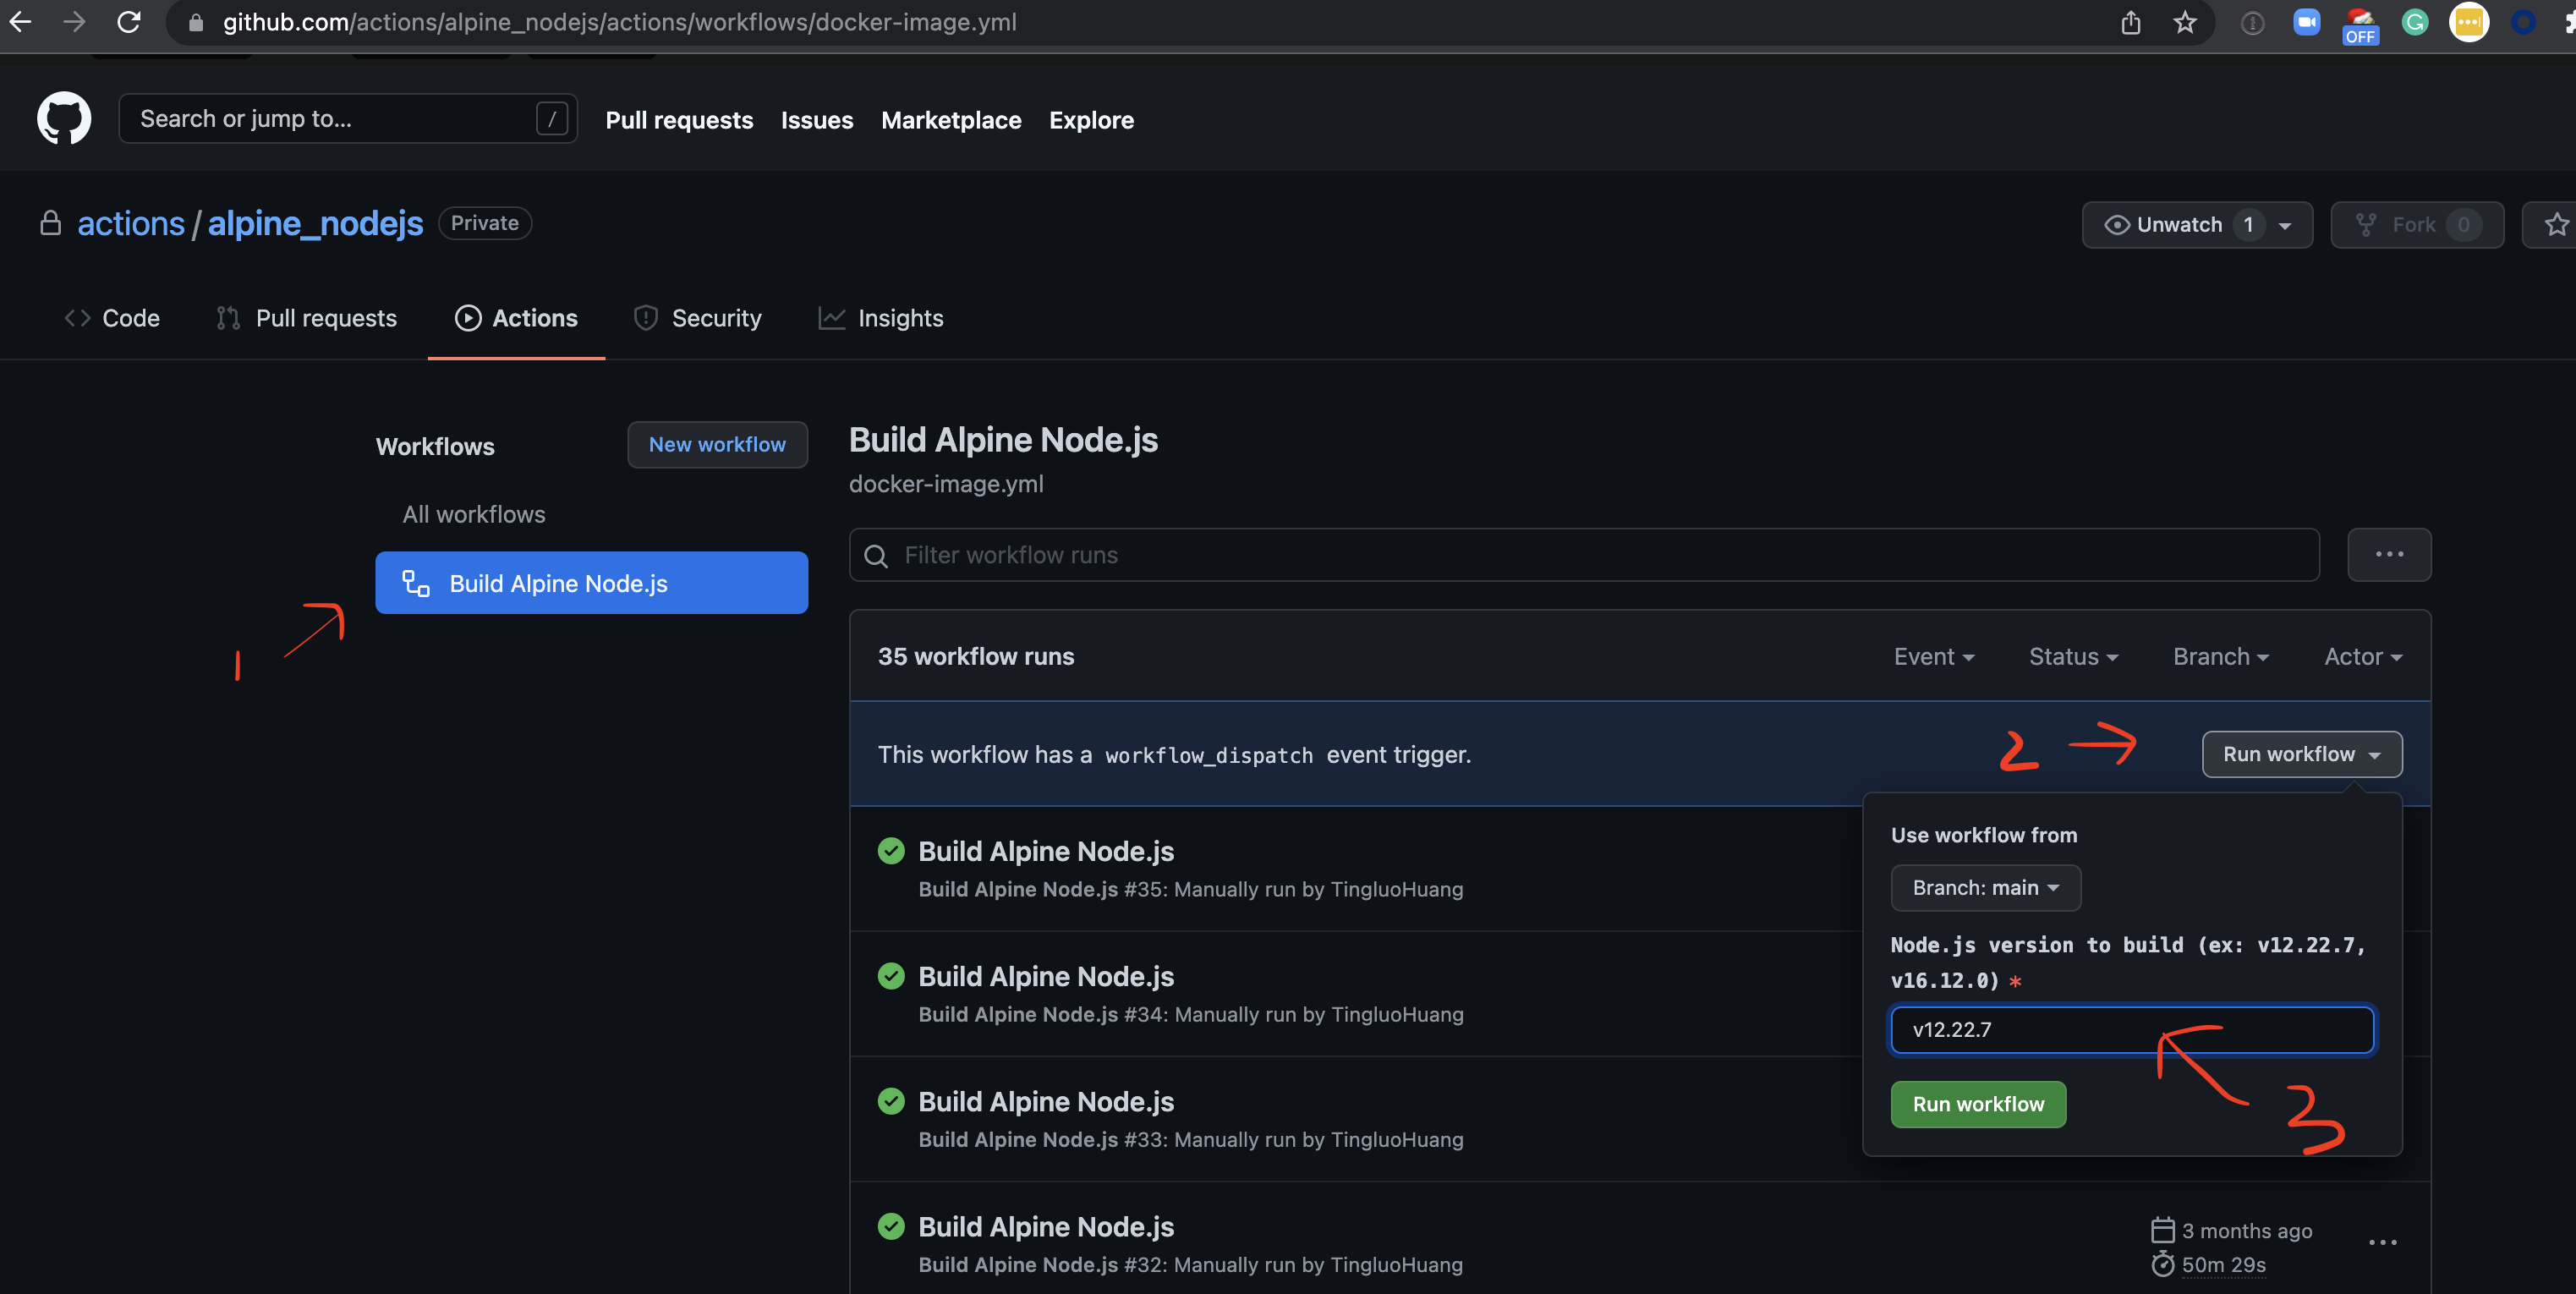Screen dimensions: 2576x1294
Task: Star the alpine_nodejs repository
Action: pyautogui.click(x=2555, y=225)
